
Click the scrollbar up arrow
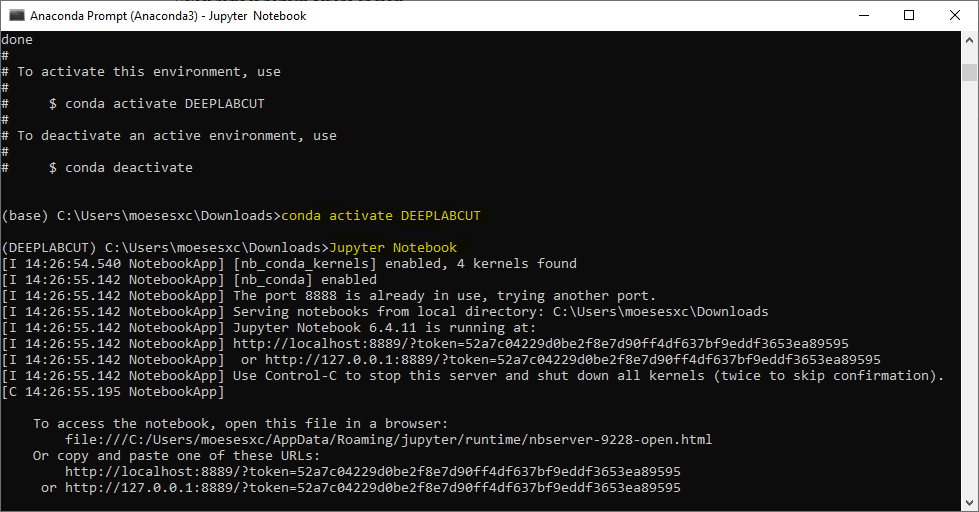pos(969,40)
